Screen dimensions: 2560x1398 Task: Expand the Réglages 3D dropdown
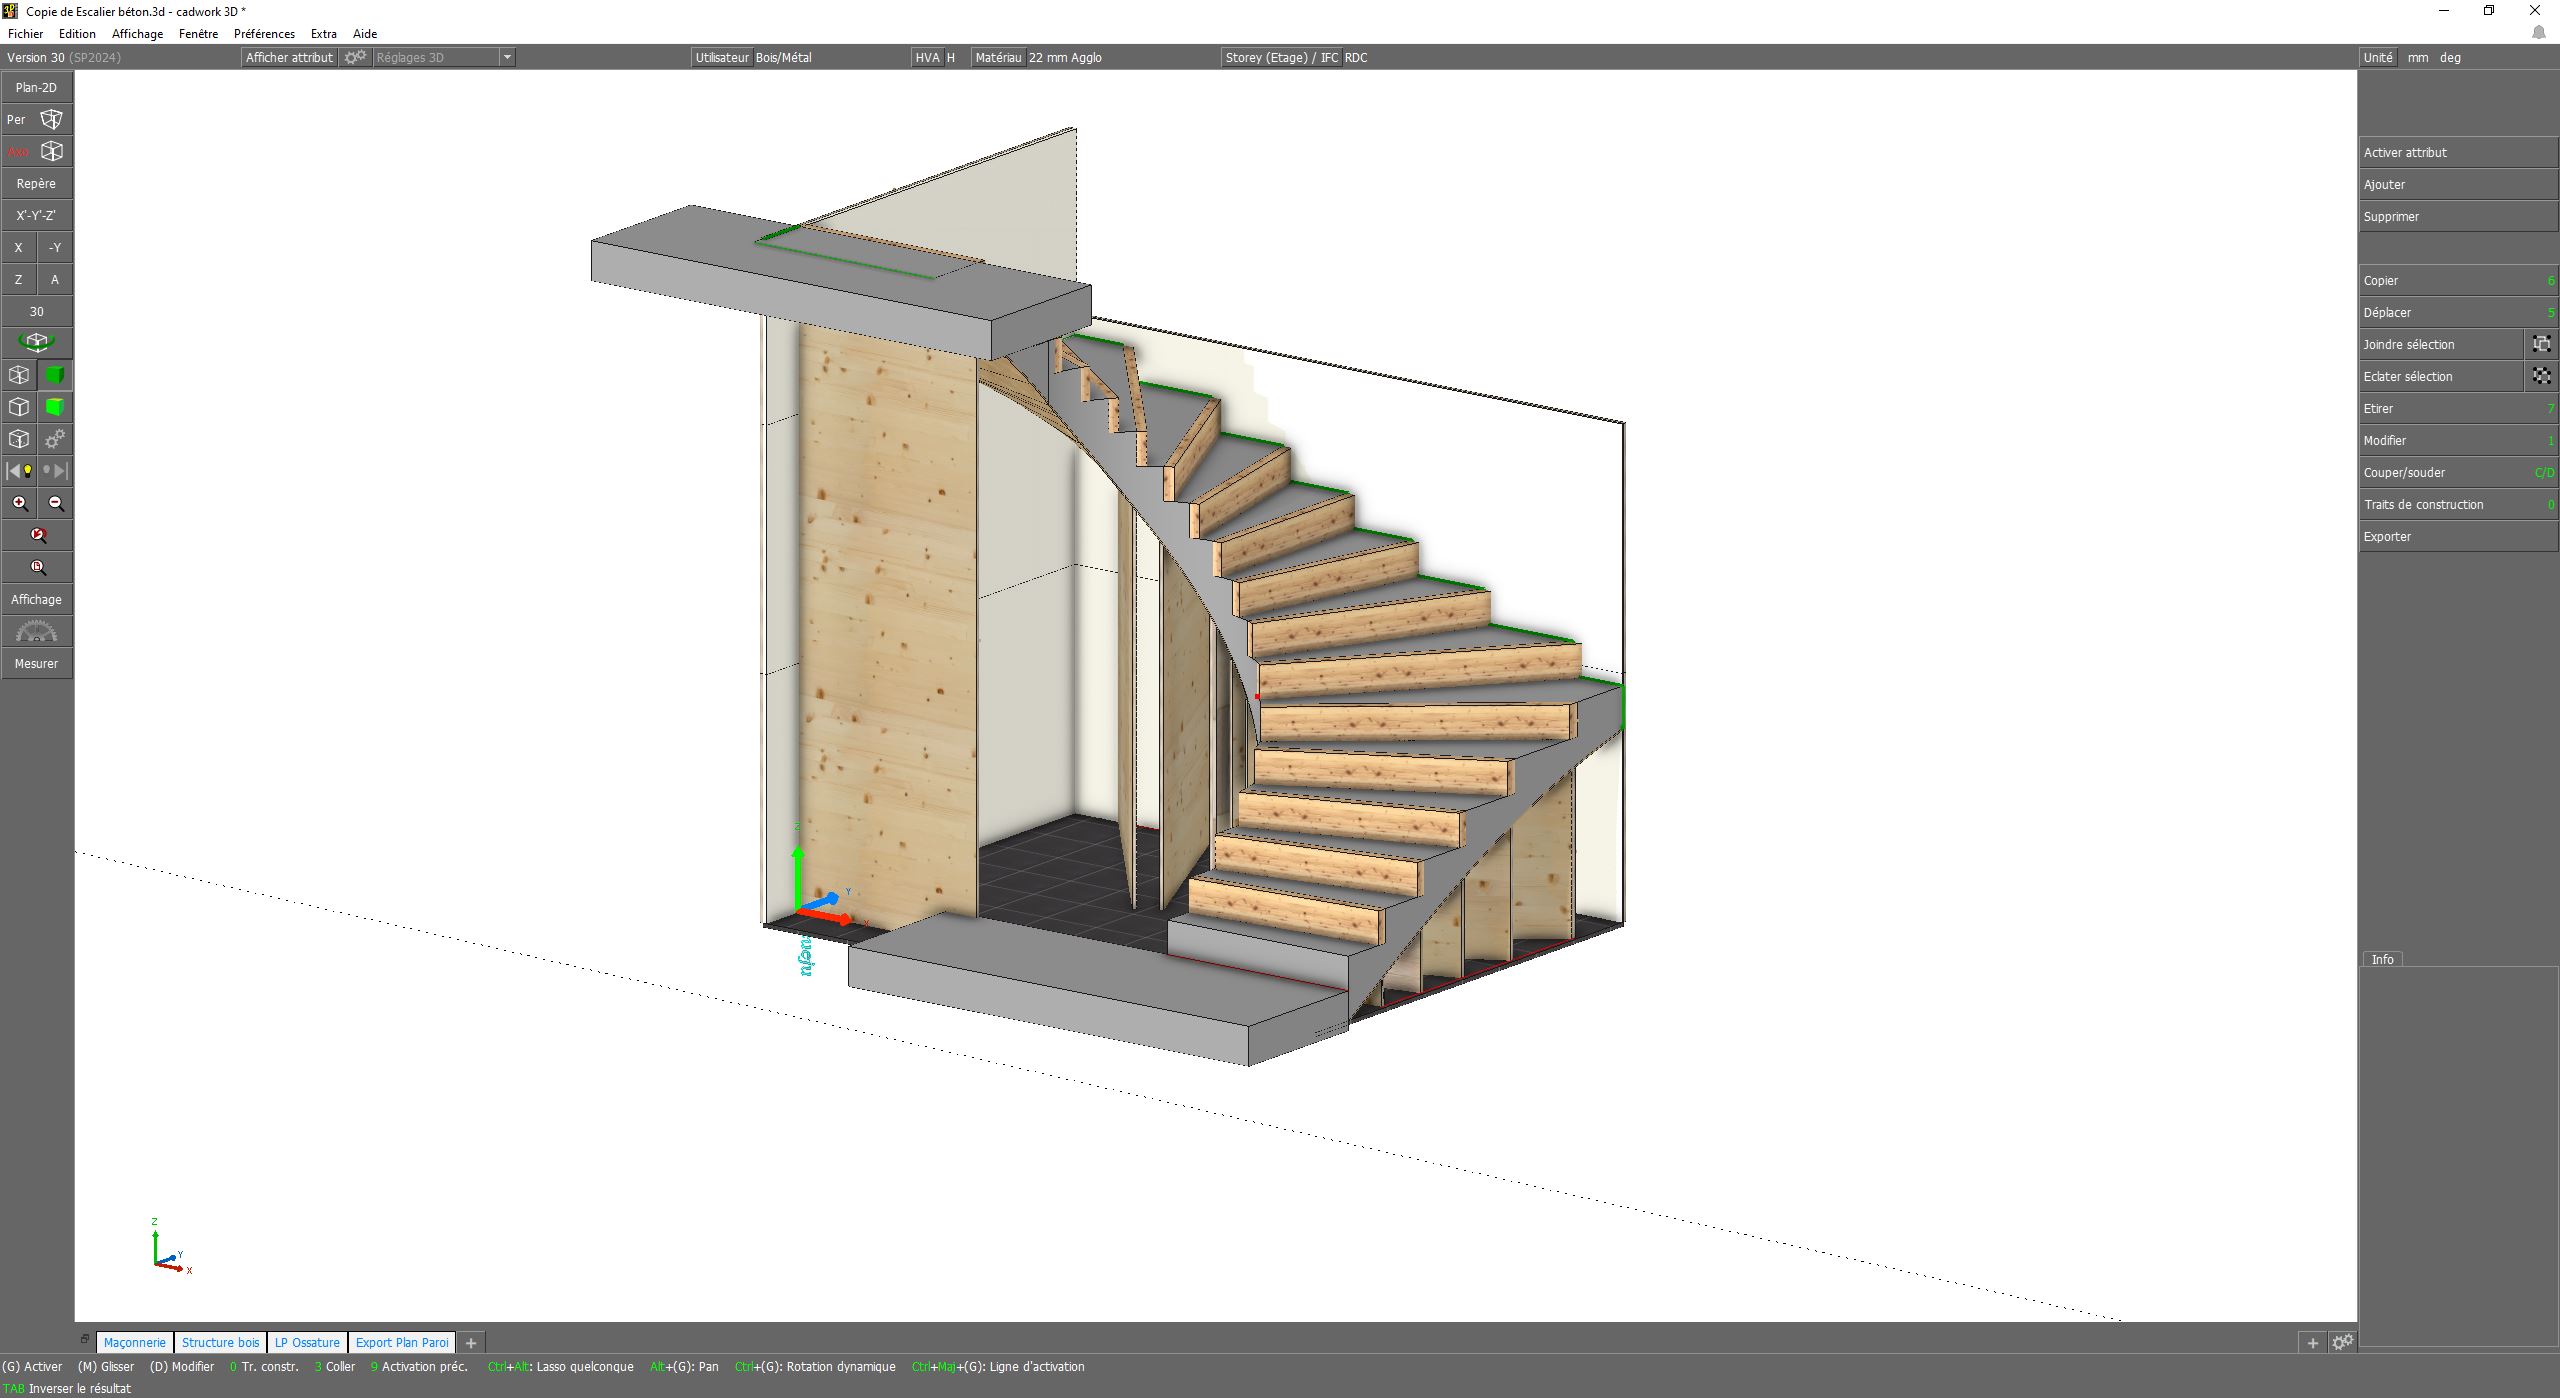pyautogui.click(x=507, y=58)
